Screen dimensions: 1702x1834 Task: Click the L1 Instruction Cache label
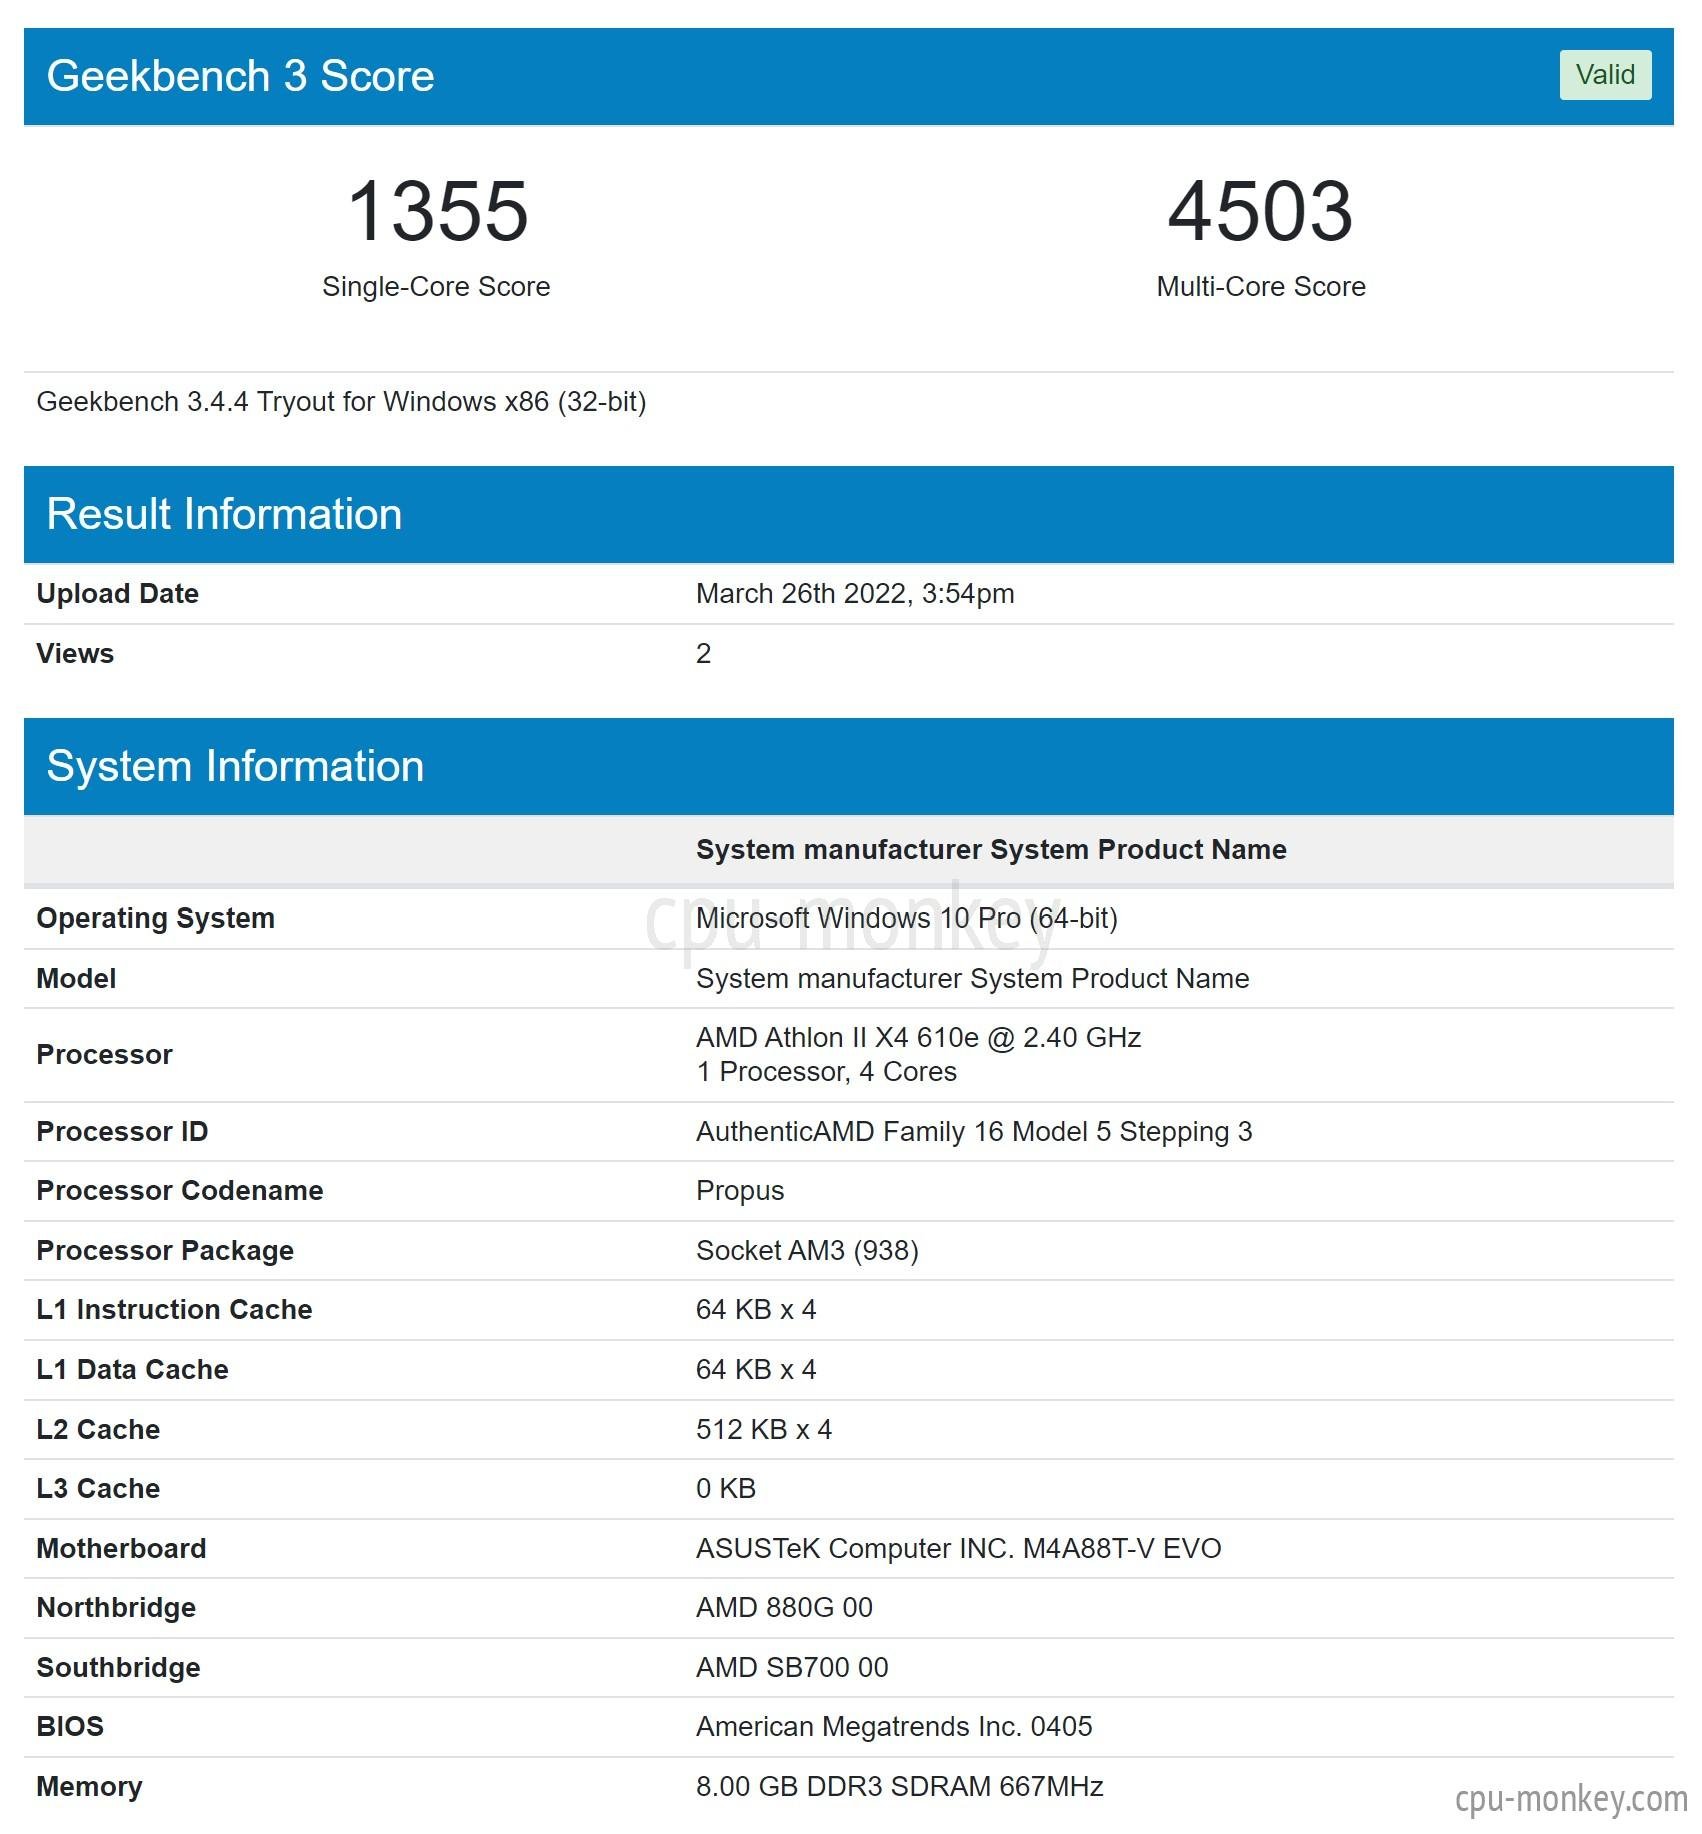[174, 1310]
